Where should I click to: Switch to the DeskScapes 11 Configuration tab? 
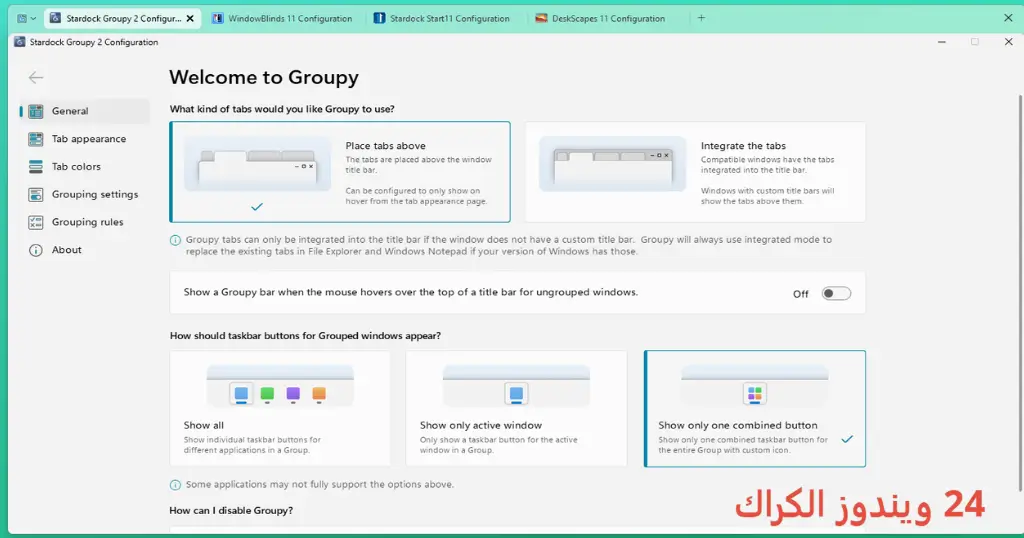point(601,18)
